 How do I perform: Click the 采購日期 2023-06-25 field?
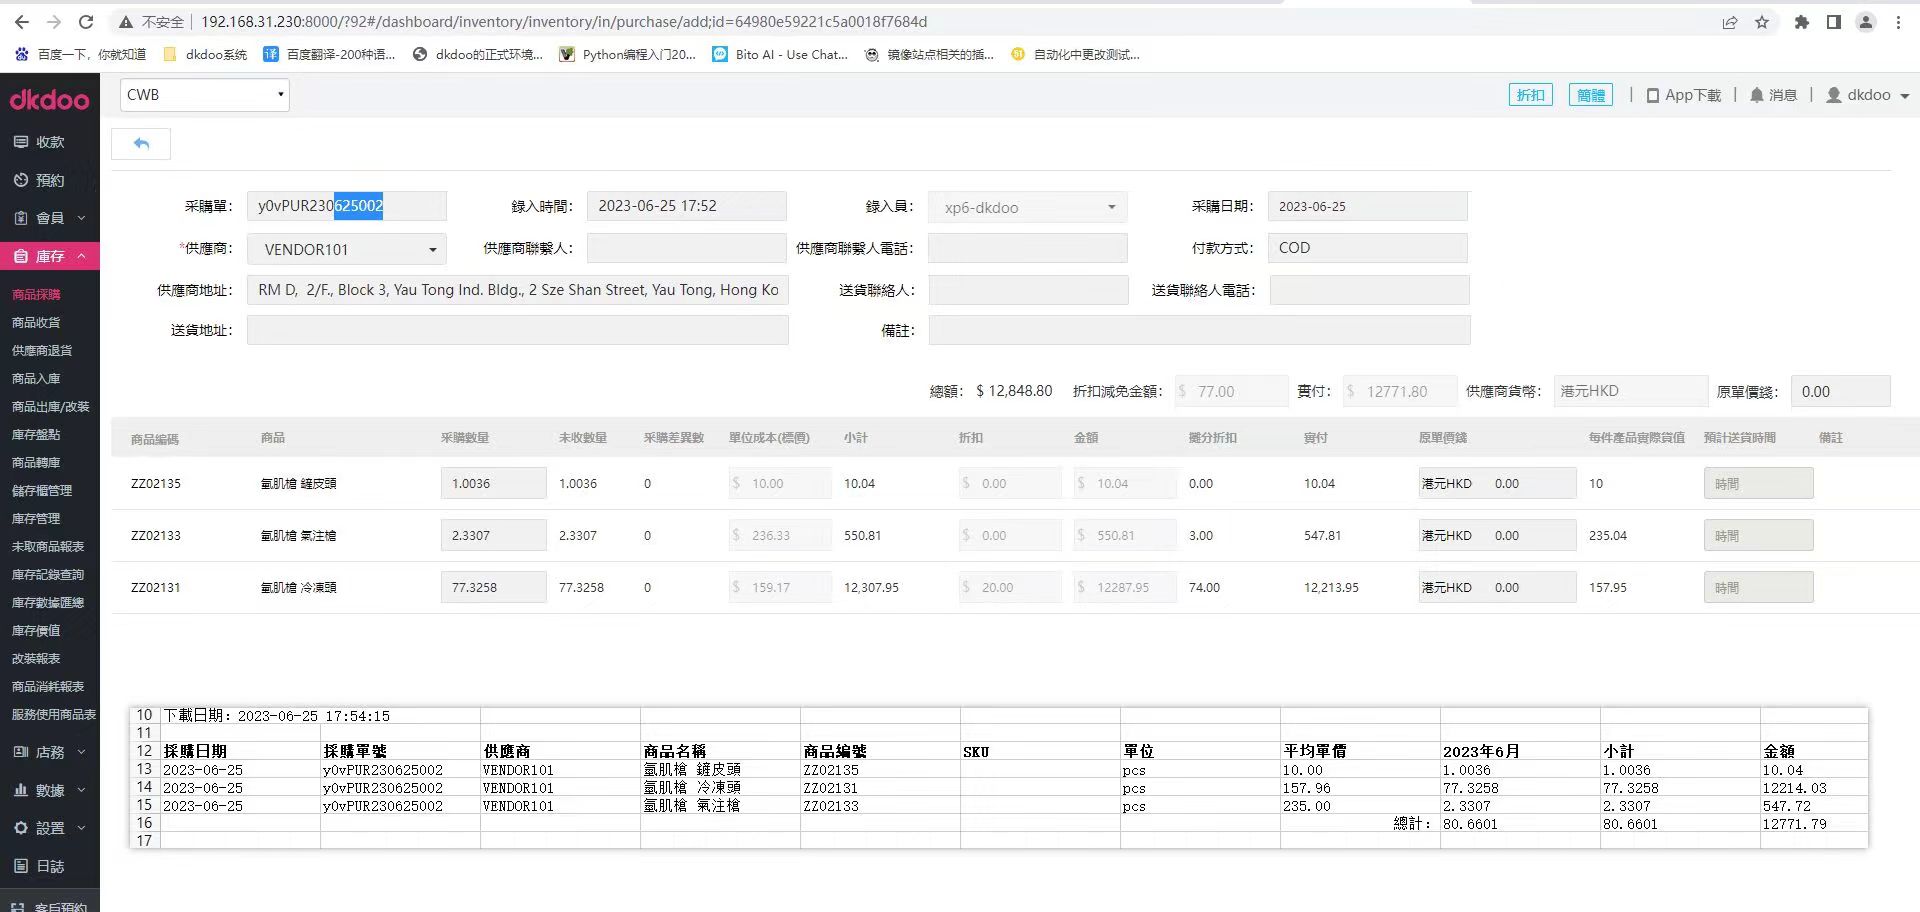[1367, 206]
